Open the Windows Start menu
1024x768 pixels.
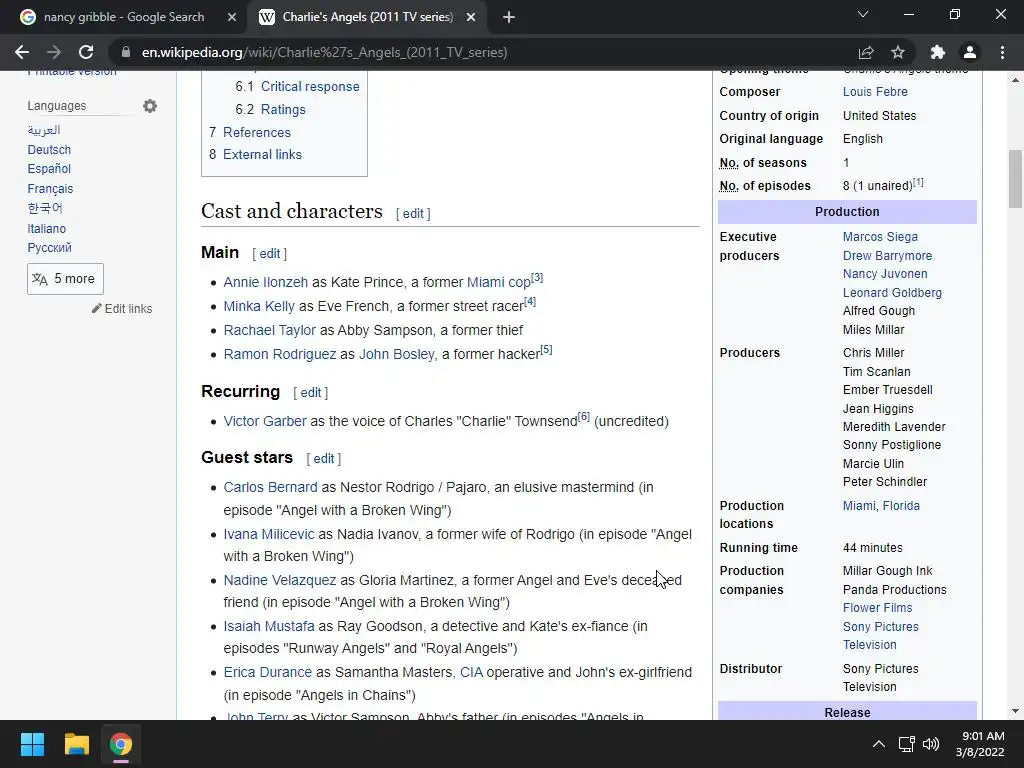32,744
